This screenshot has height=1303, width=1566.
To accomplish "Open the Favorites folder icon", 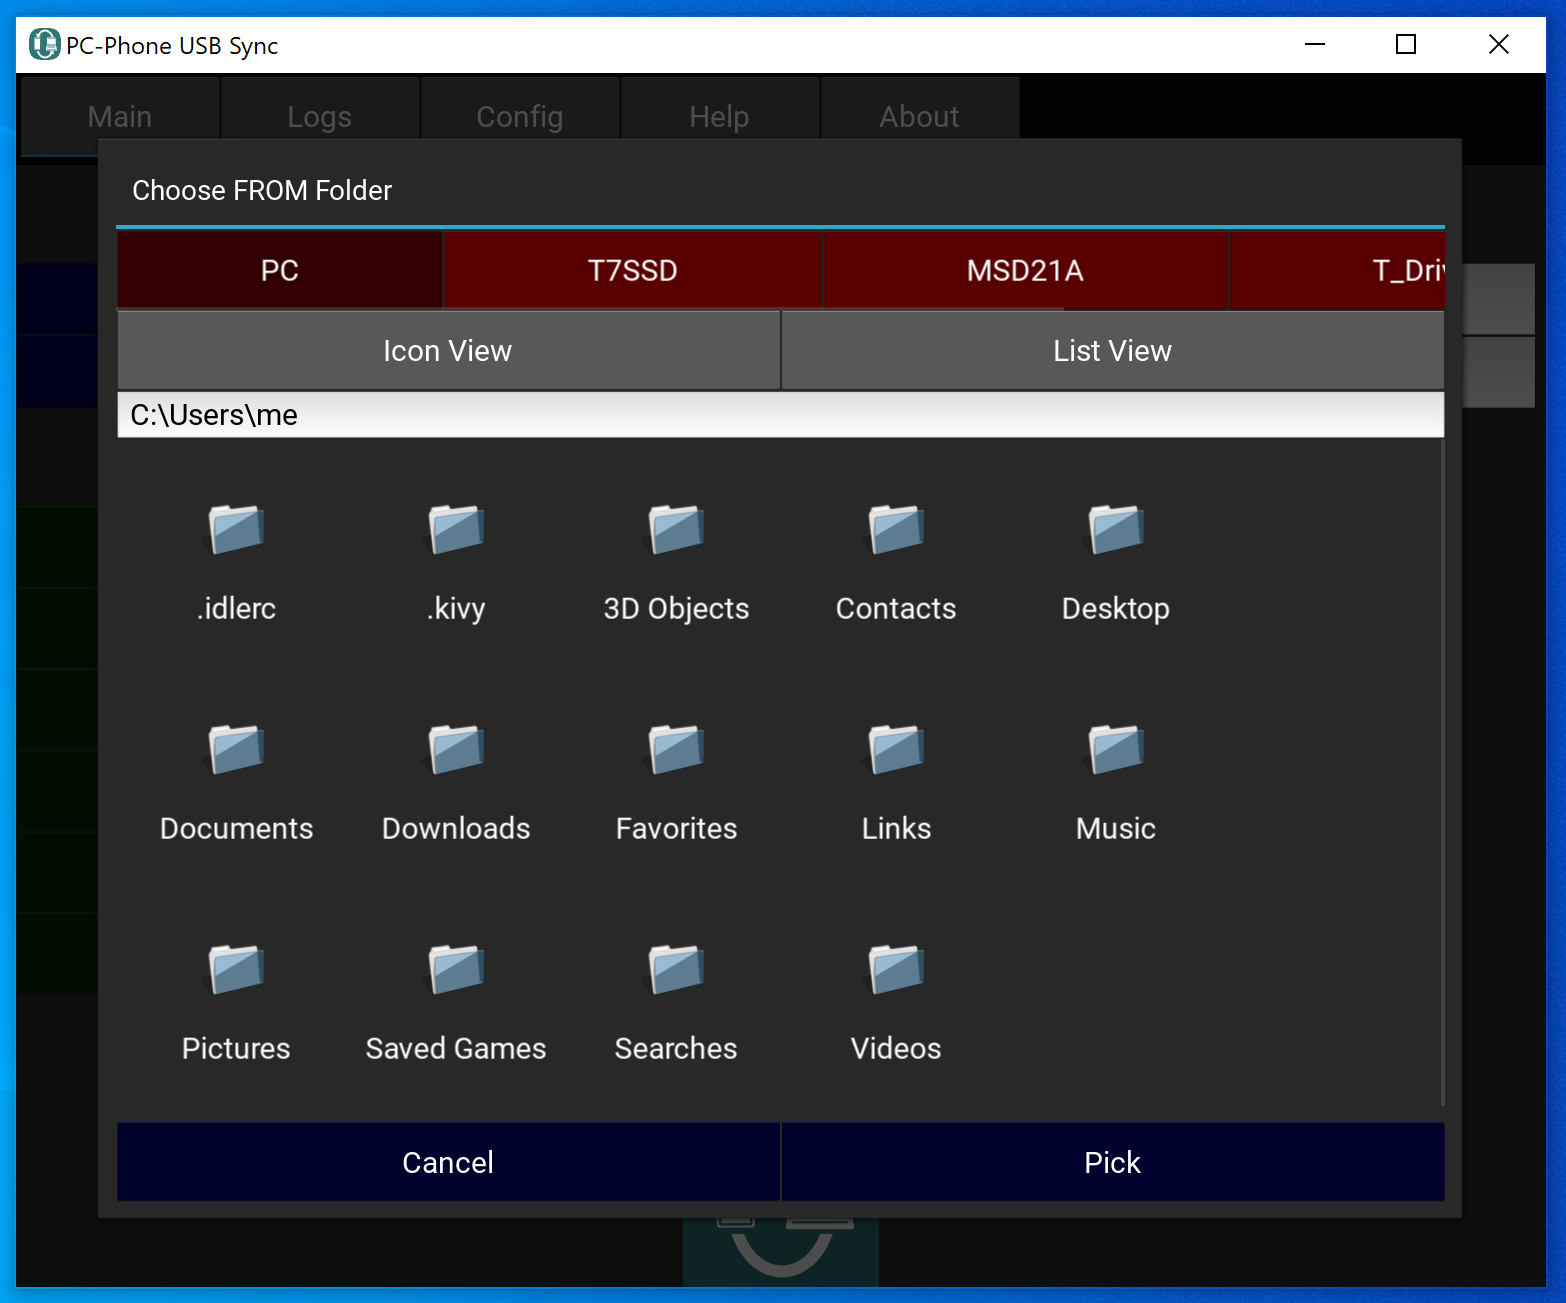I will pyautogui.click(x=676, y=750).
